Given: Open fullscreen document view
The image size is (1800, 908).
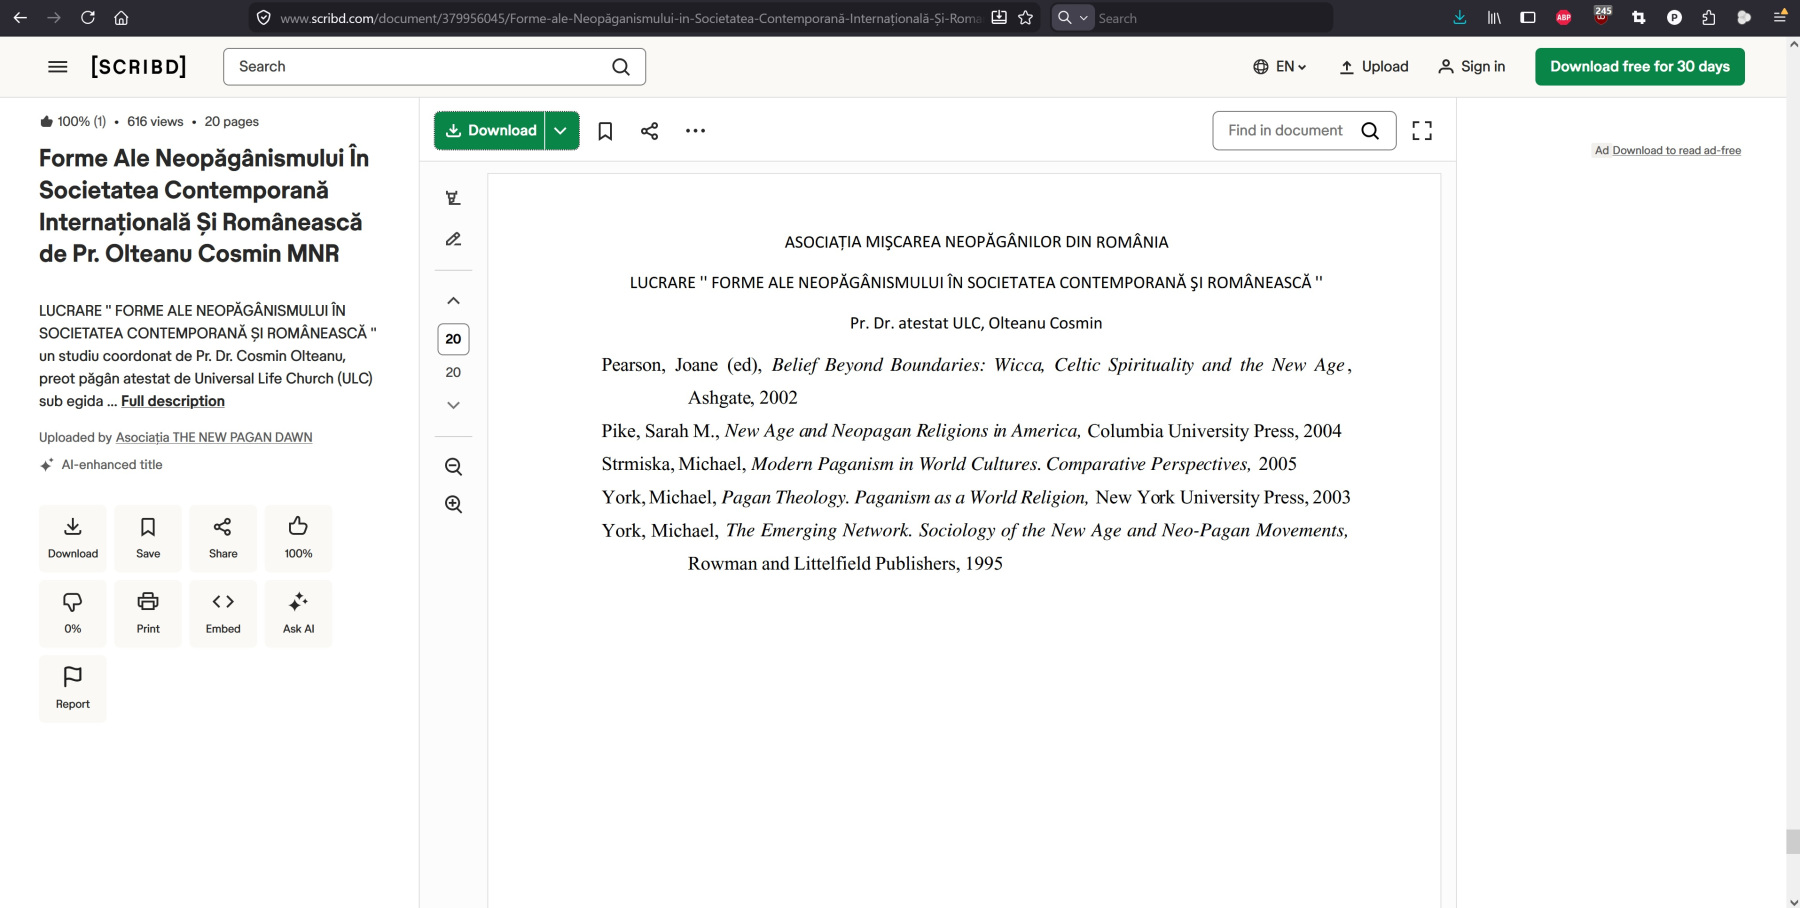Looking at the screenshot, I should coord(1421,131).
